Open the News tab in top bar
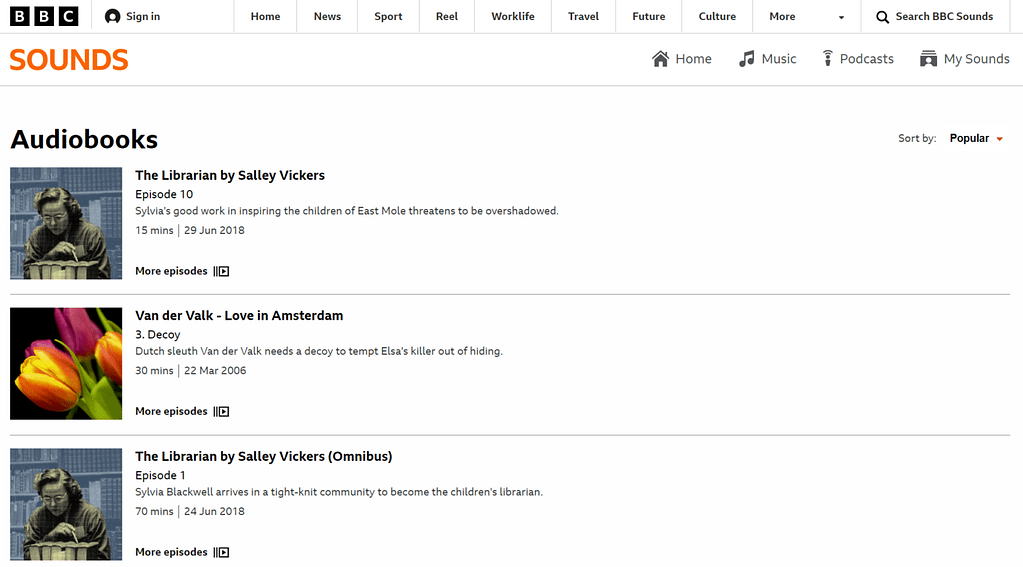 point(327,16)
